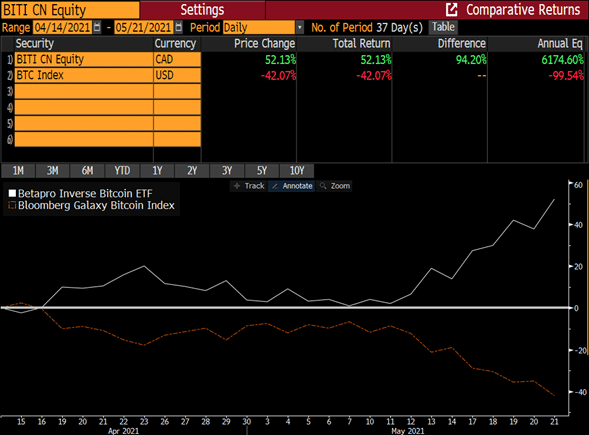Open the Settings tab
The height and width of the screenshot is (435, 589).
click(202, 10)
